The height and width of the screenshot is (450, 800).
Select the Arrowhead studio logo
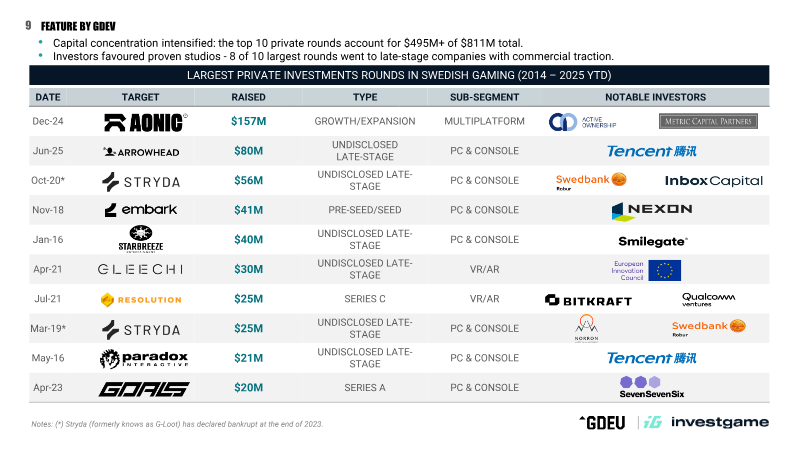pos(141,152)
